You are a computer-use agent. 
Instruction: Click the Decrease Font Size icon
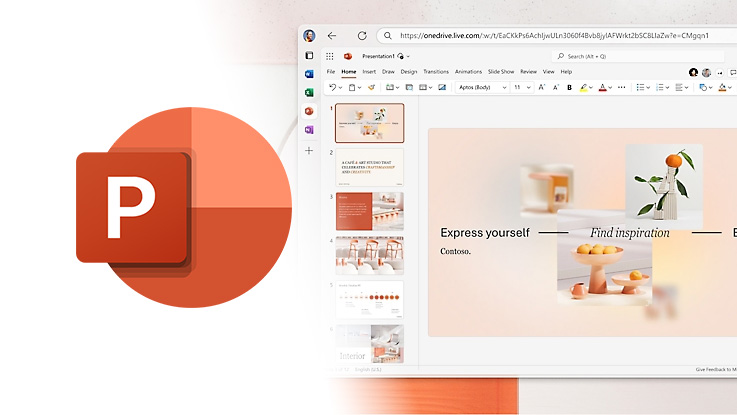[x=556, y=87]
